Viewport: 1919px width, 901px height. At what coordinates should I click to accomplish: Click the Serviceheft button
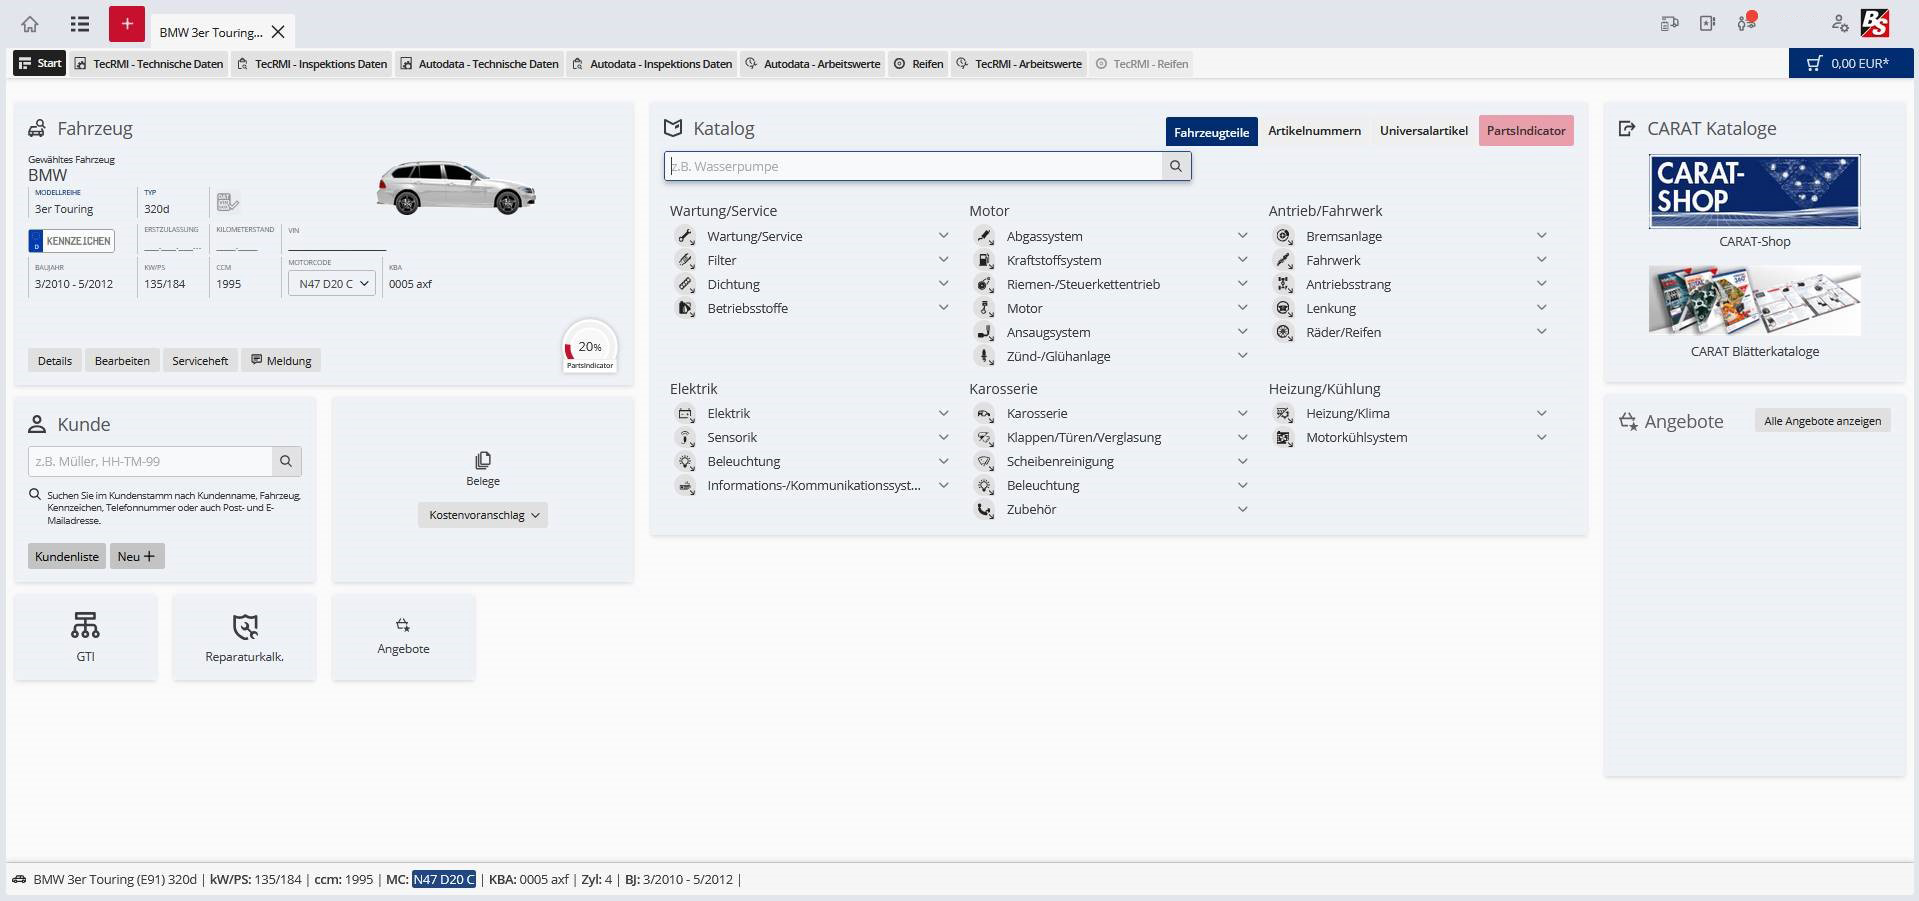coord(200,361)
